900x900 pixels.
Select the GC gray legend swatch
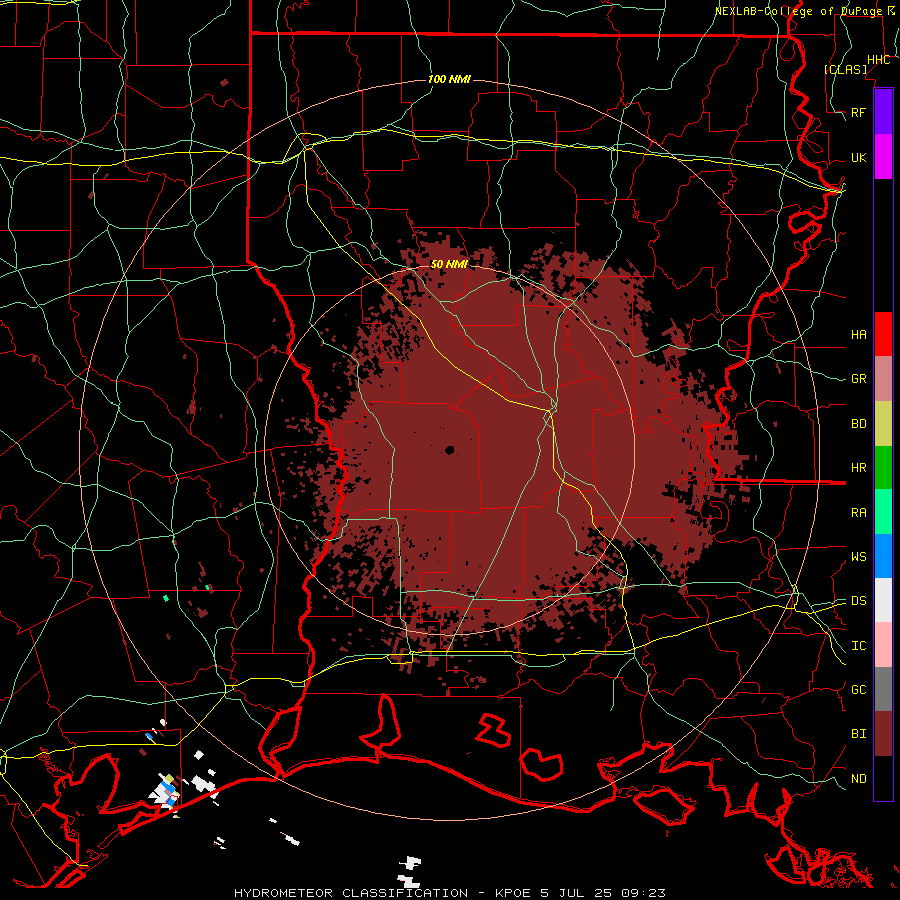[883, 689]
